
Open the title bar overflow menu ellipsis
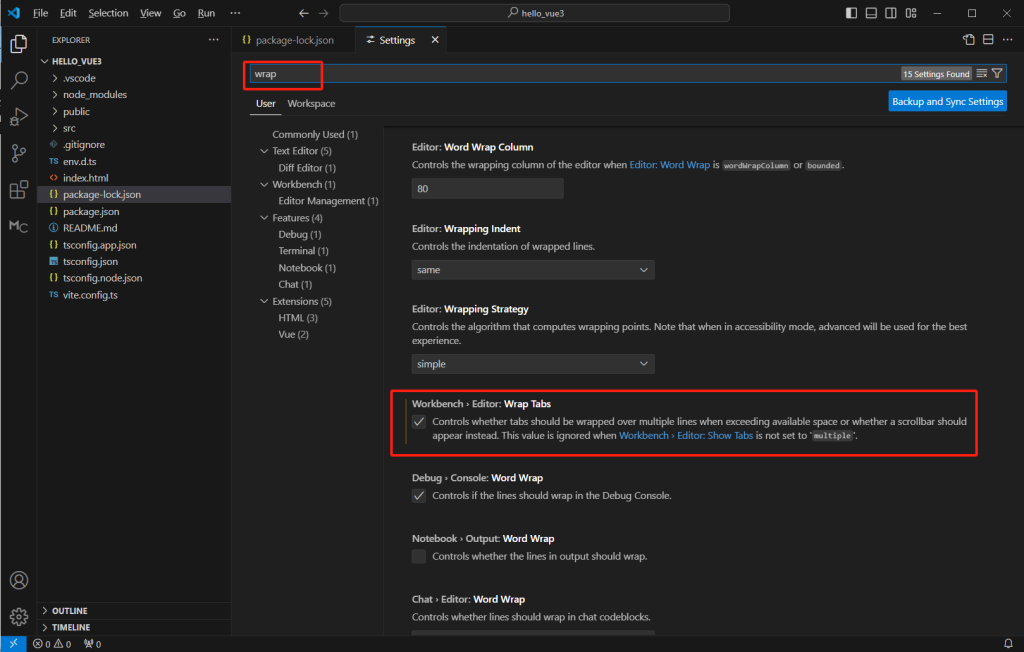tap(235, 13)
